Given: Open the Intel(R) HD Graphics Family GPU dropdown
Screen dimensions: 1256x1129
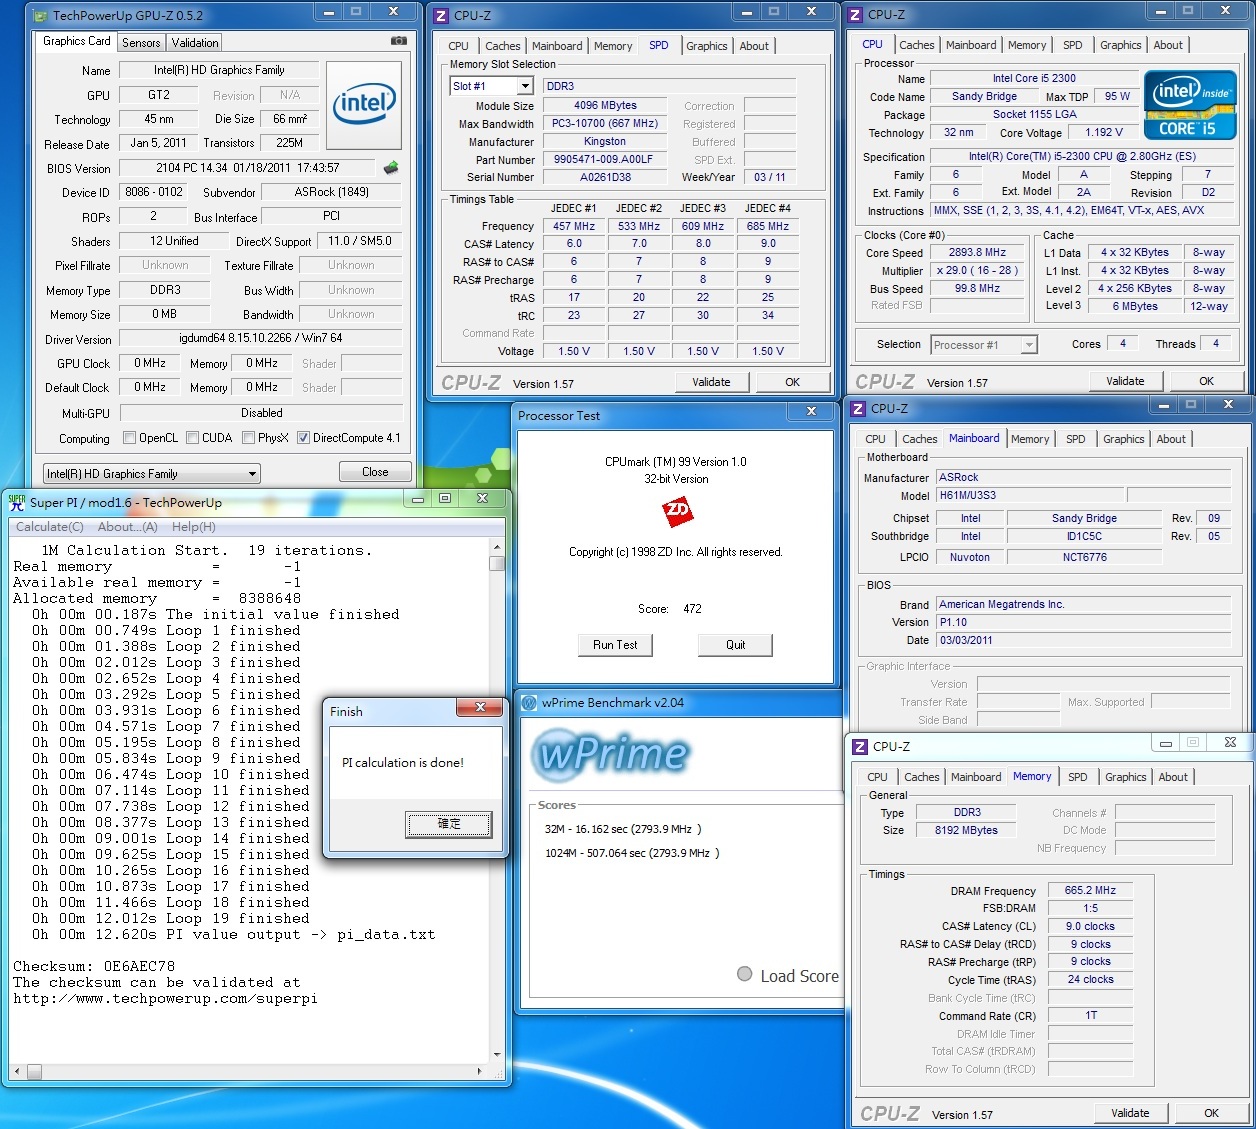Looking at the screenshot, I should click(x=252, y=474).
